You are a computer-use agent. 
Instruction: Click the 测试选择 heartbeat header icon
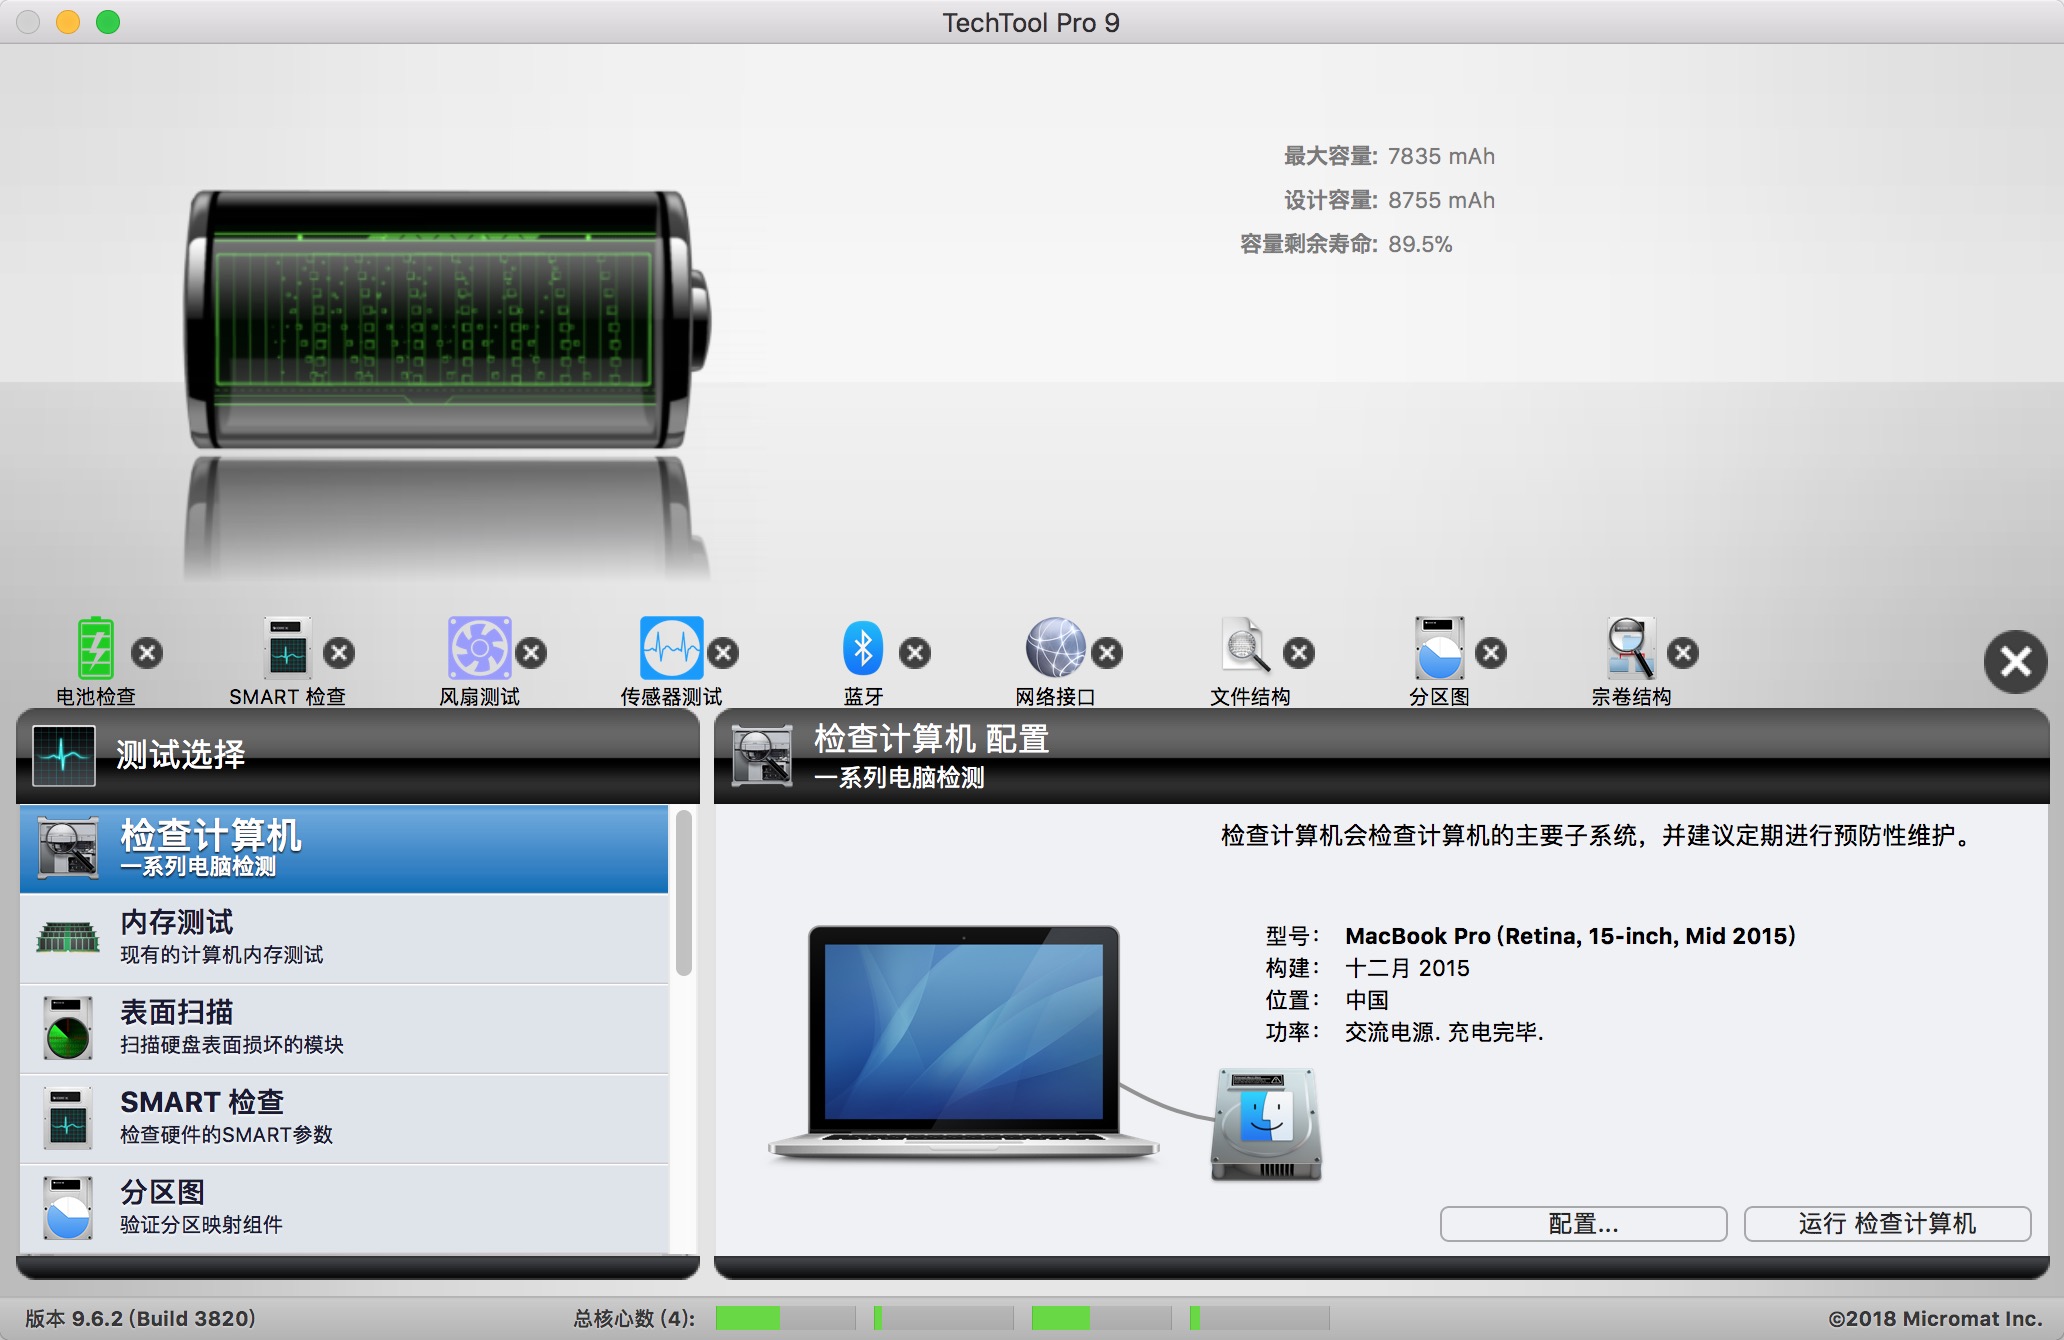(64, 756)
